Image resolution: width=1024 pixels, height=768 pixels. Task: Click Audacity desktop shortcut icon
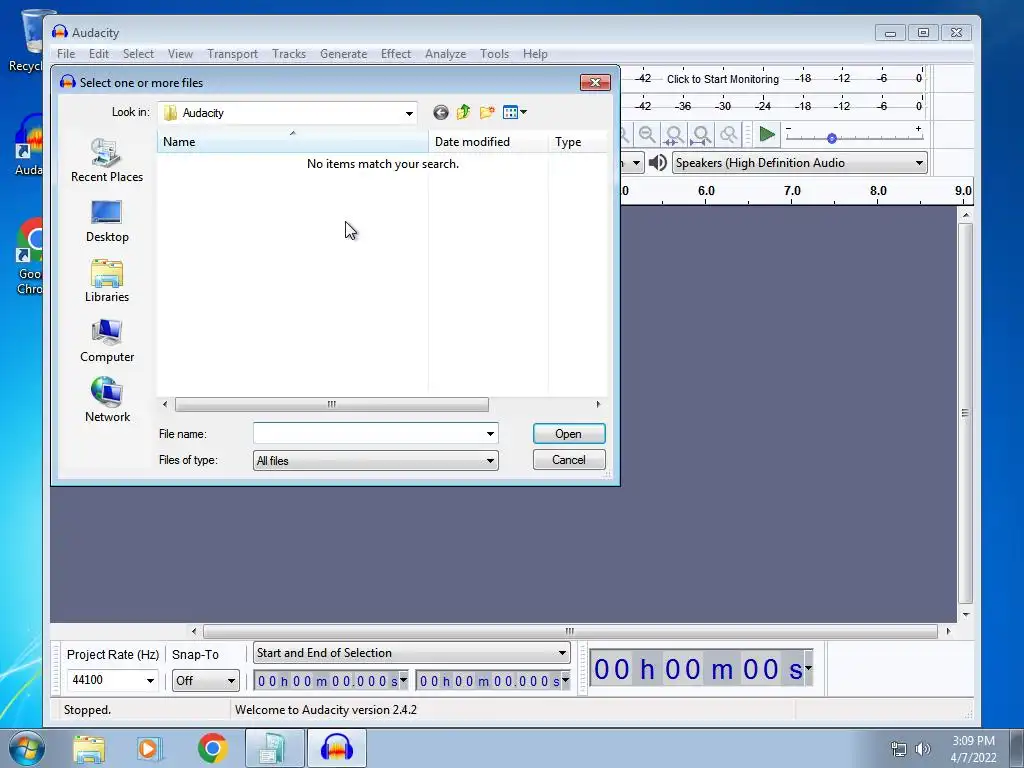[29, 146]
